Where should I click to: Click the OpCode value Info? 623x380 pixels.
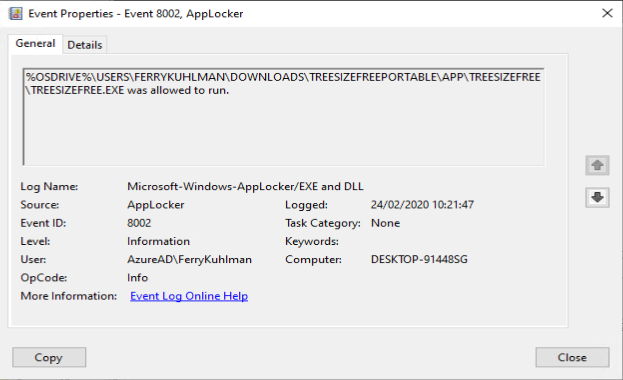tap(137, 277)
